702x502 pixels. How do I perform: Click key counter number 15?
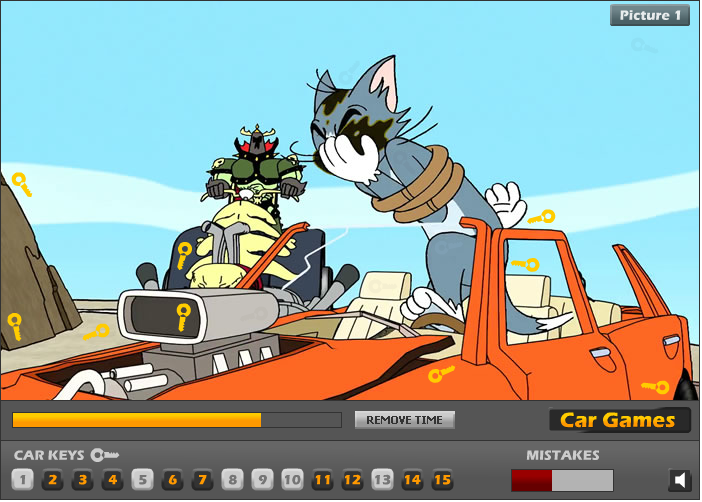click(x=442, y=480)
